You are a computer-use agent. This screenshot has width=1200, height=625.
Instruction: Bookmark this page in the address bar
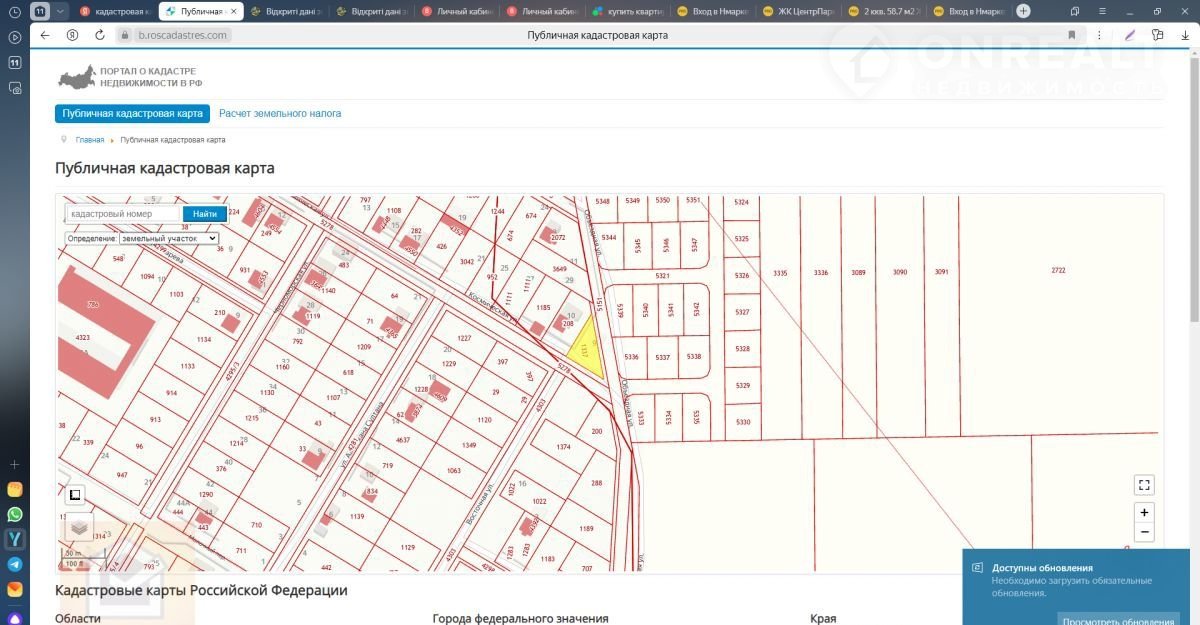click(x=1071, y=35)
